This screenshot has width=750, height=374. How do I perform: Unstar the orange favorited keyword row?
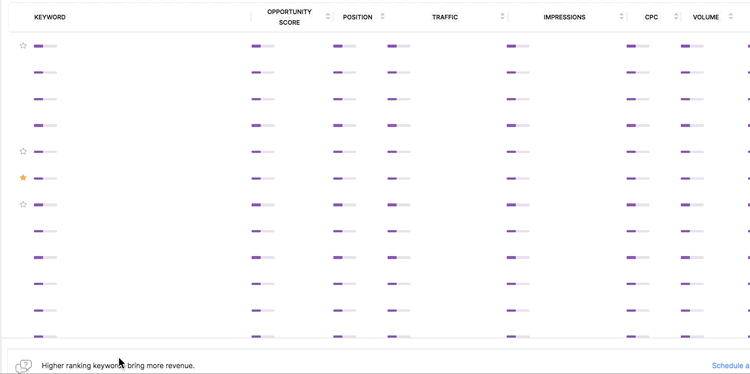[23, 178]
